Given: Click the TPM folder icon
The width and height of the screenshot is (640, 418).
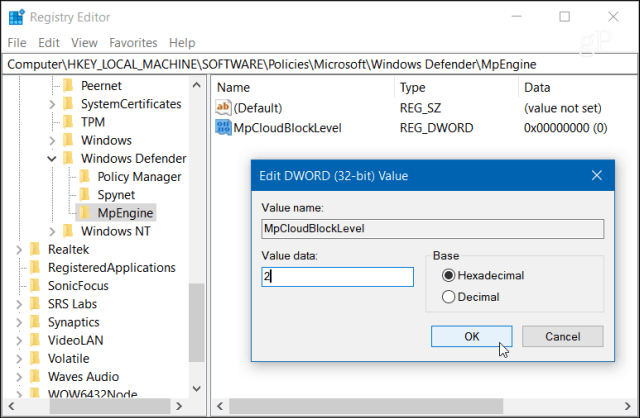Looking at the screenshot, I should coord(68,122).
